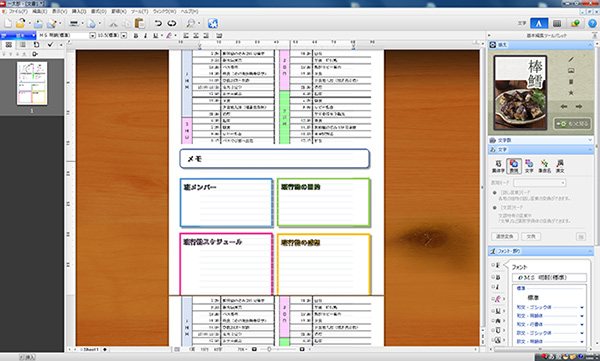Save the document using the toolbar save icon
600x361 pixels.
(38, 23)
